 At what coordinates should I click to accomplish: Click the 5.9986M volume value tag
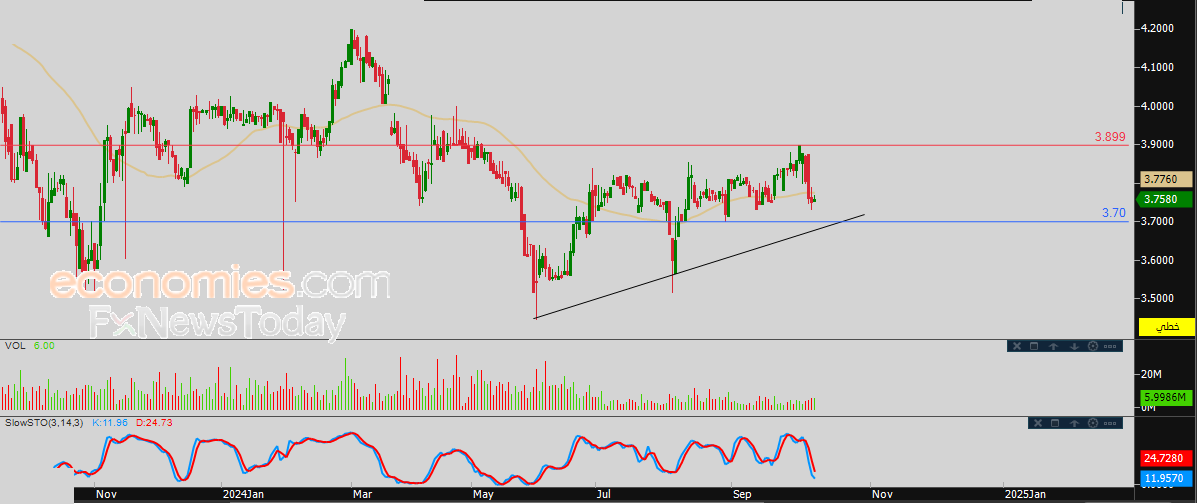[x=1166, y=397]
